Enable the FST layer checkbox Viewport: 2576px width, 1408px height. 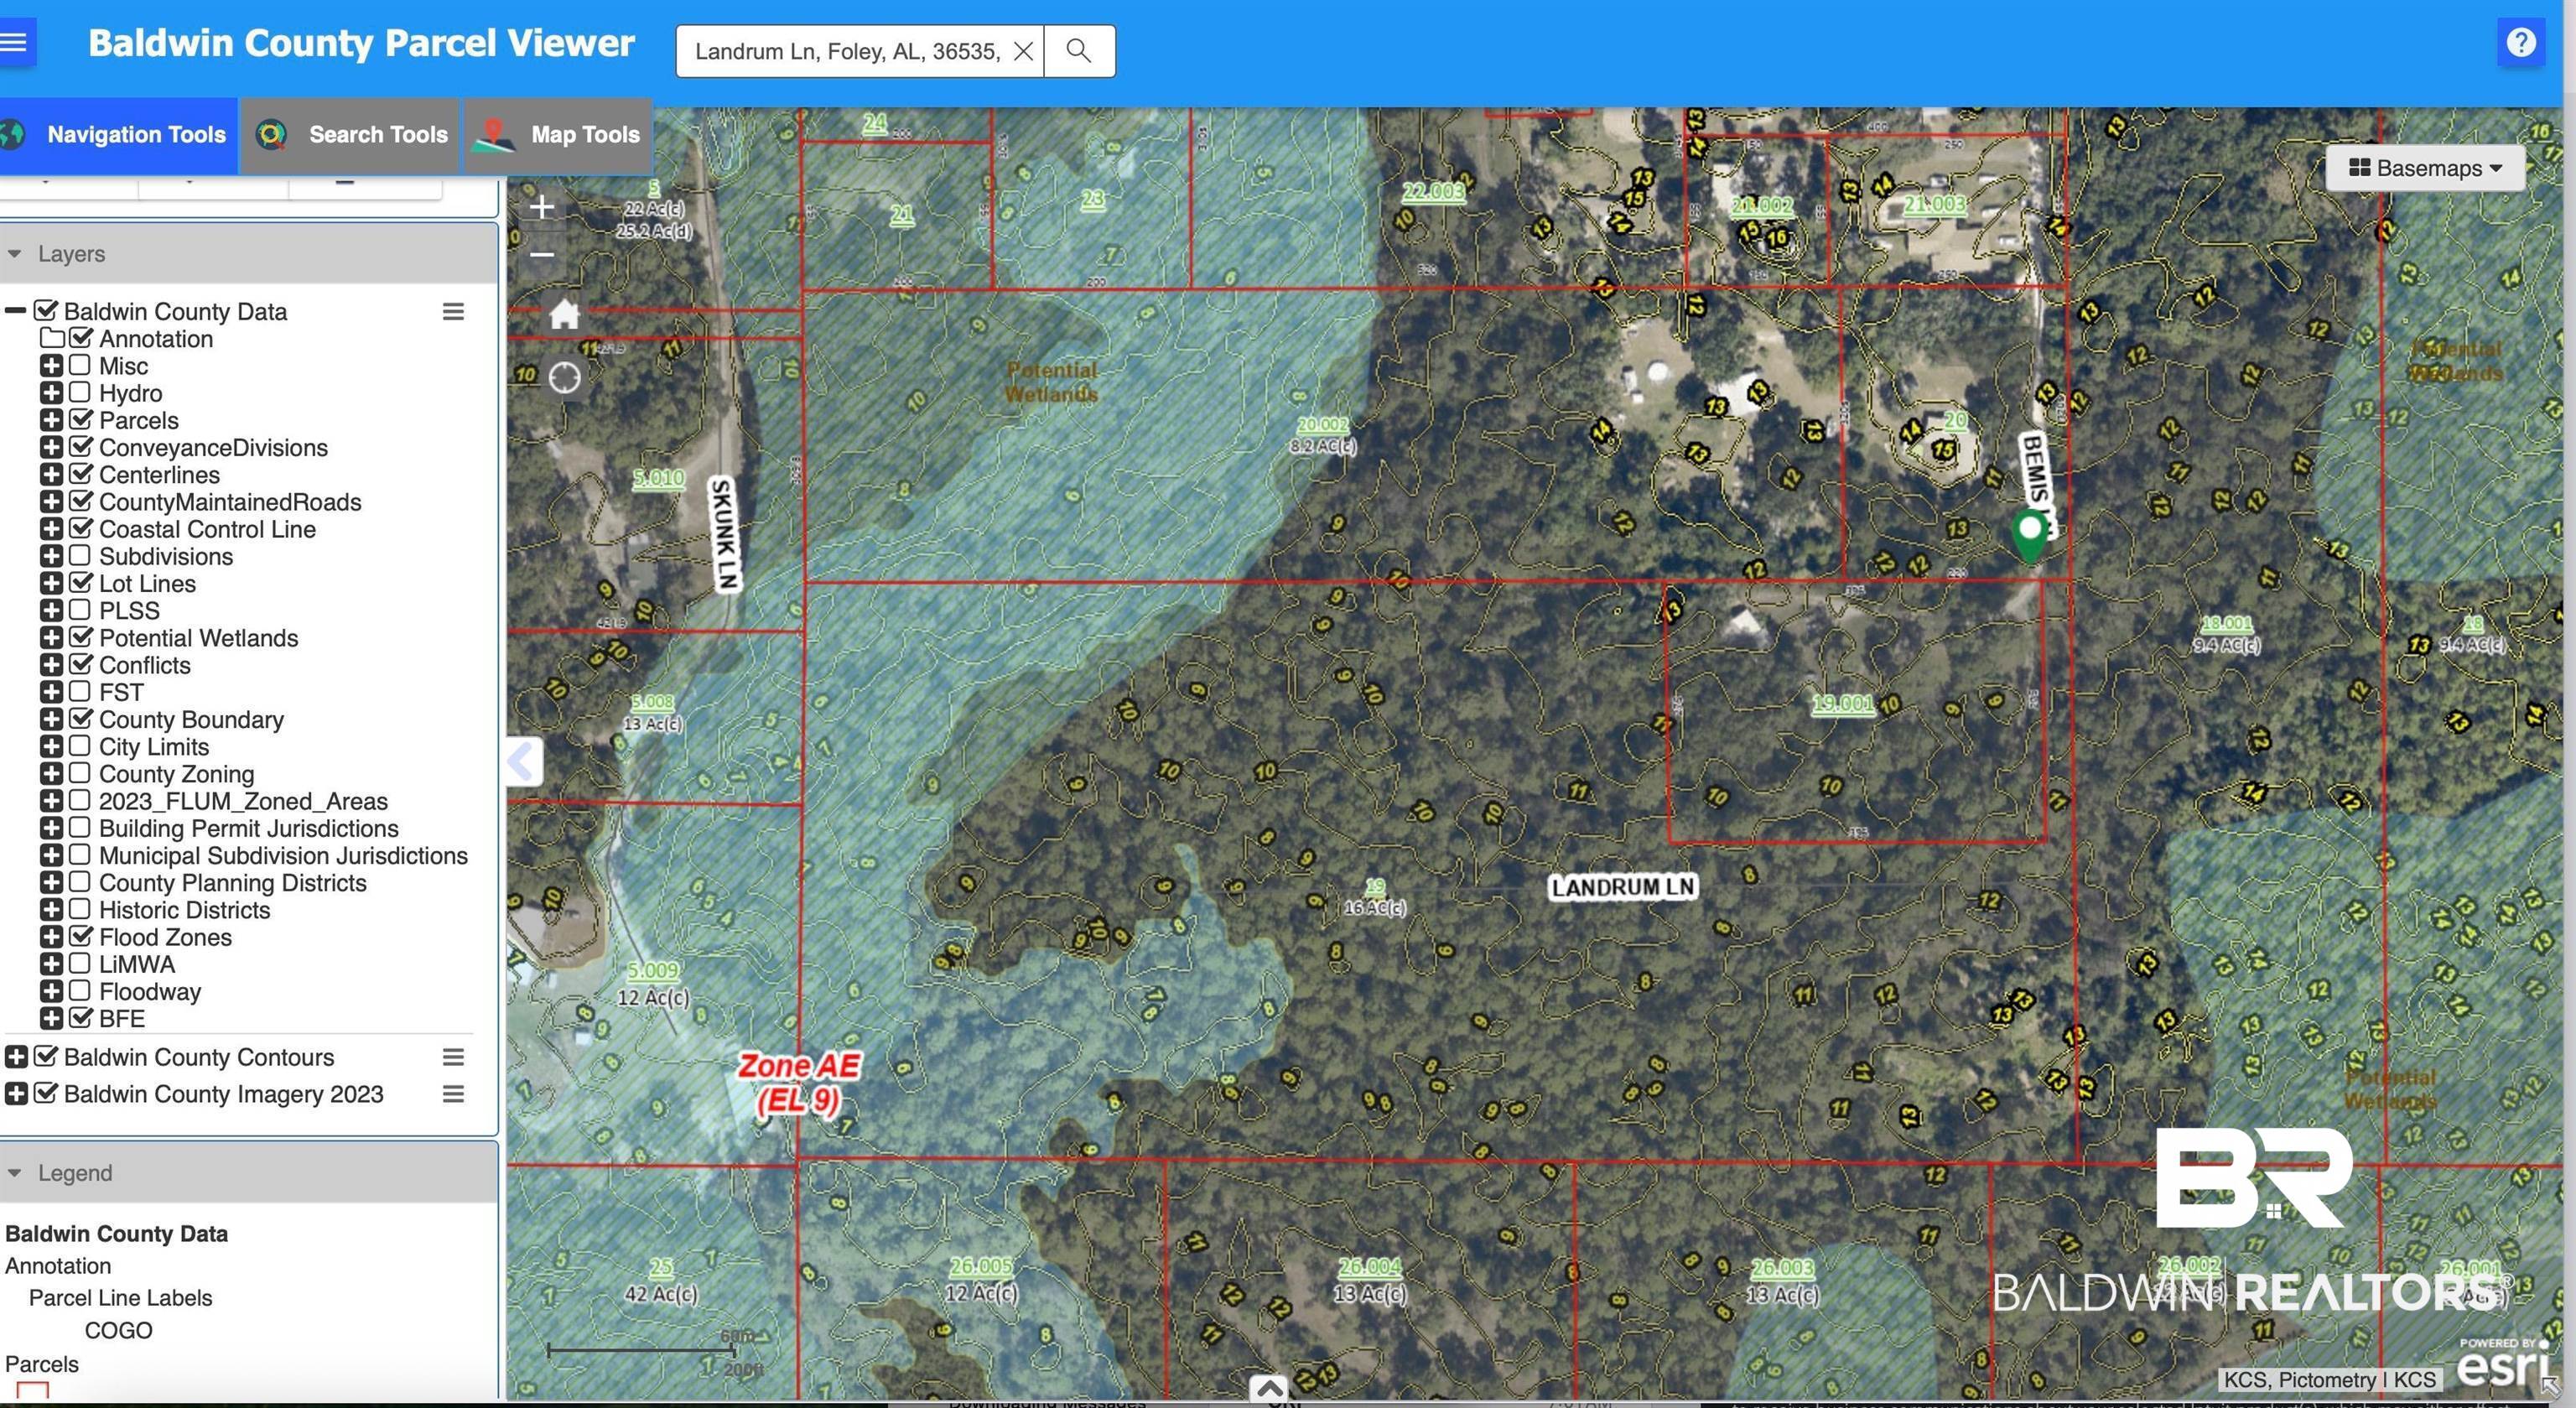click(80, 691)
